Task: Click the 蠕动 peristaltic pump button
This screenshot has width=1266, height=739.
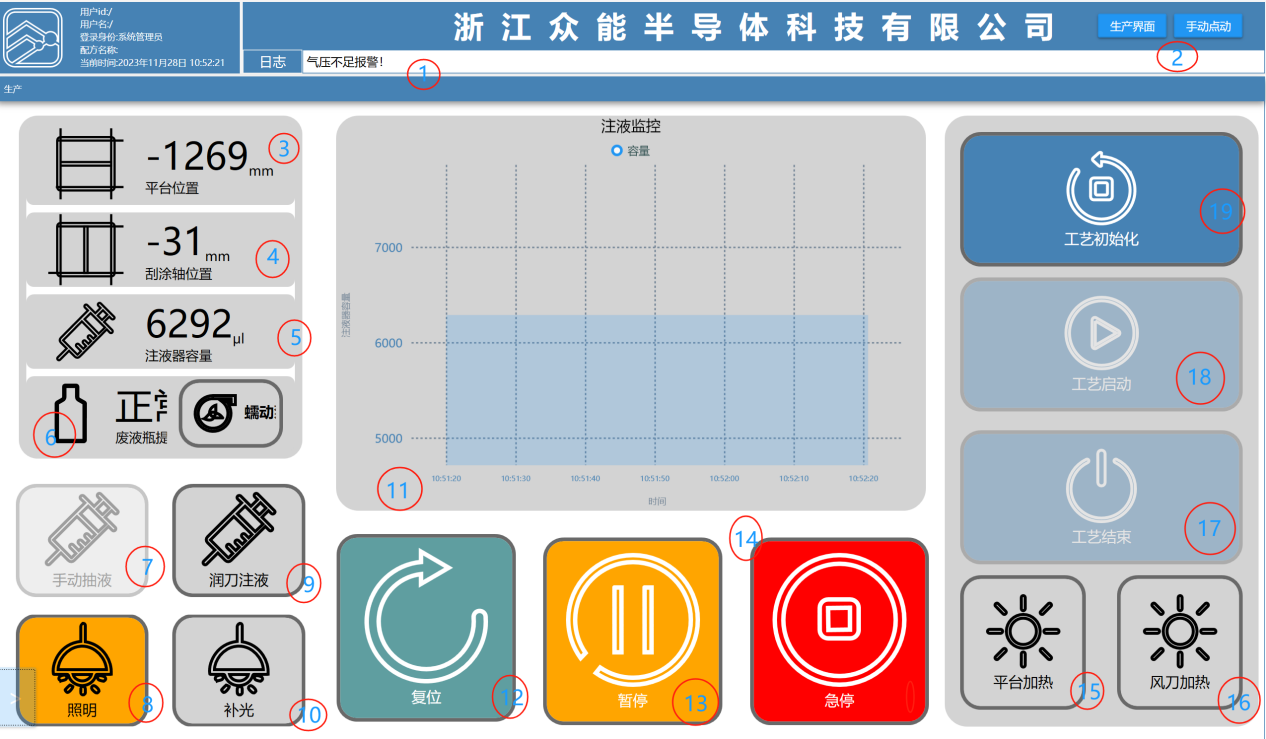Action: point(230,413)
